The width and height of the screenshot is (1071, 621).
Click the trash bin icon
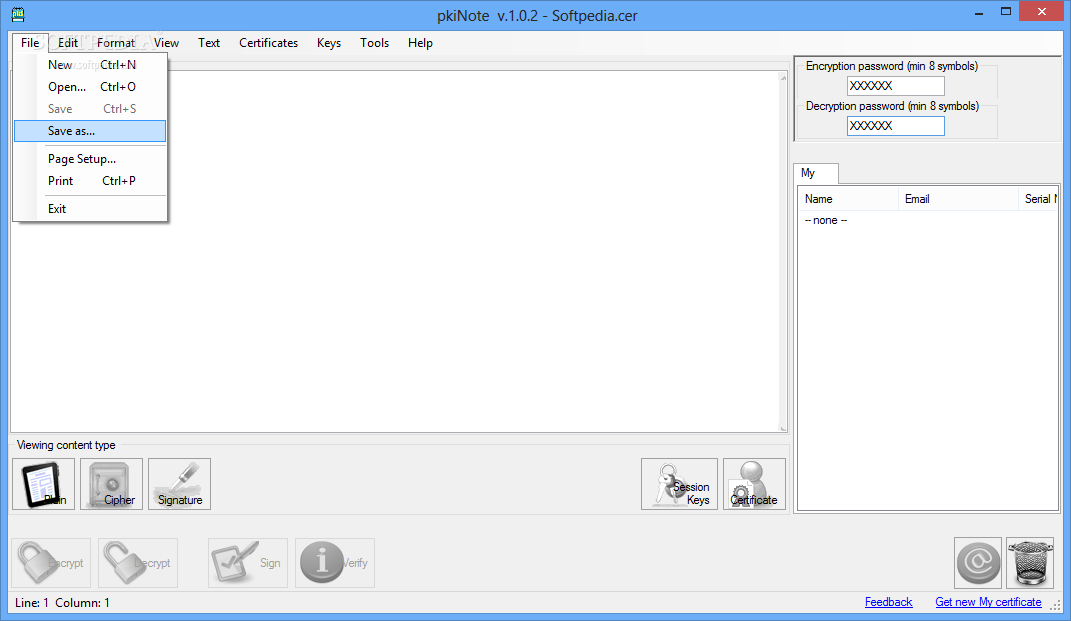(x=1030, y=563)
